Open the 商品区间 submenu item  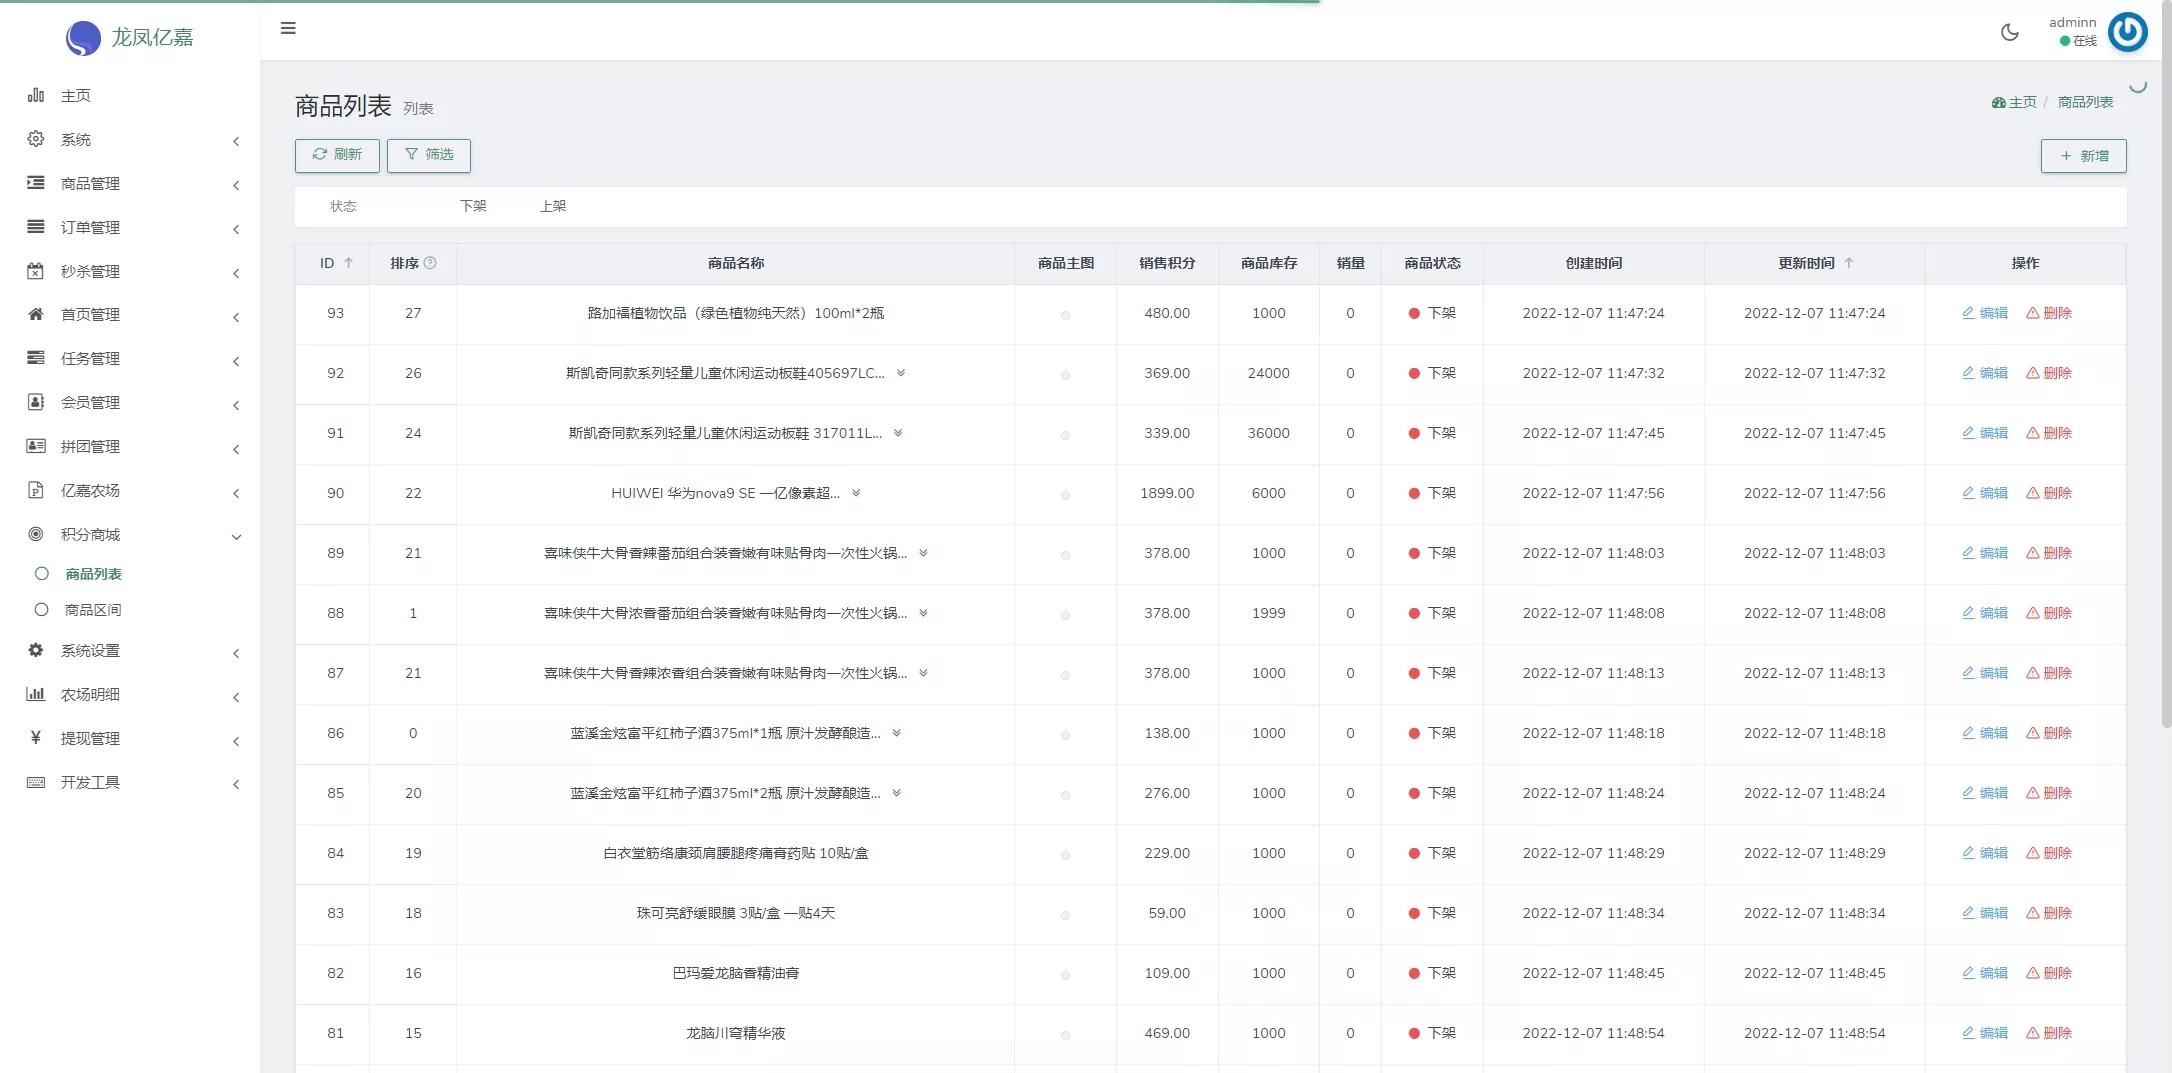point(93,610)
